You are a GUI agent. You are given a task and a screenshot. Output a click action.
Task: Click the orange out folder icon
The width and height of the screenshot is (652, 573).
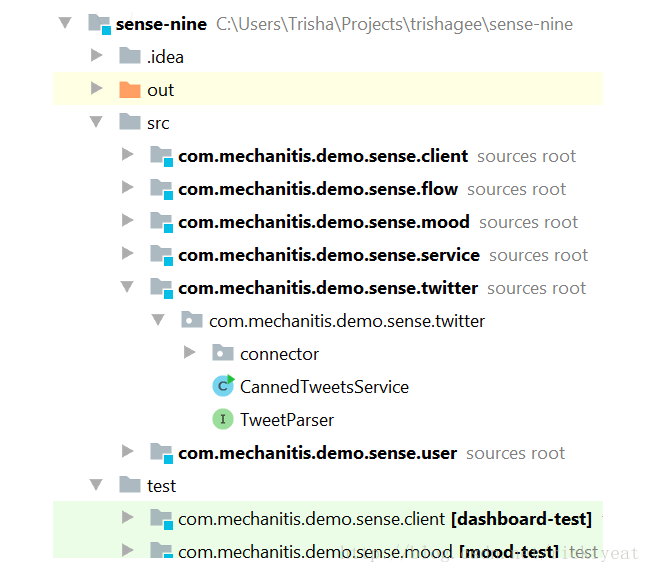[130, 90]
